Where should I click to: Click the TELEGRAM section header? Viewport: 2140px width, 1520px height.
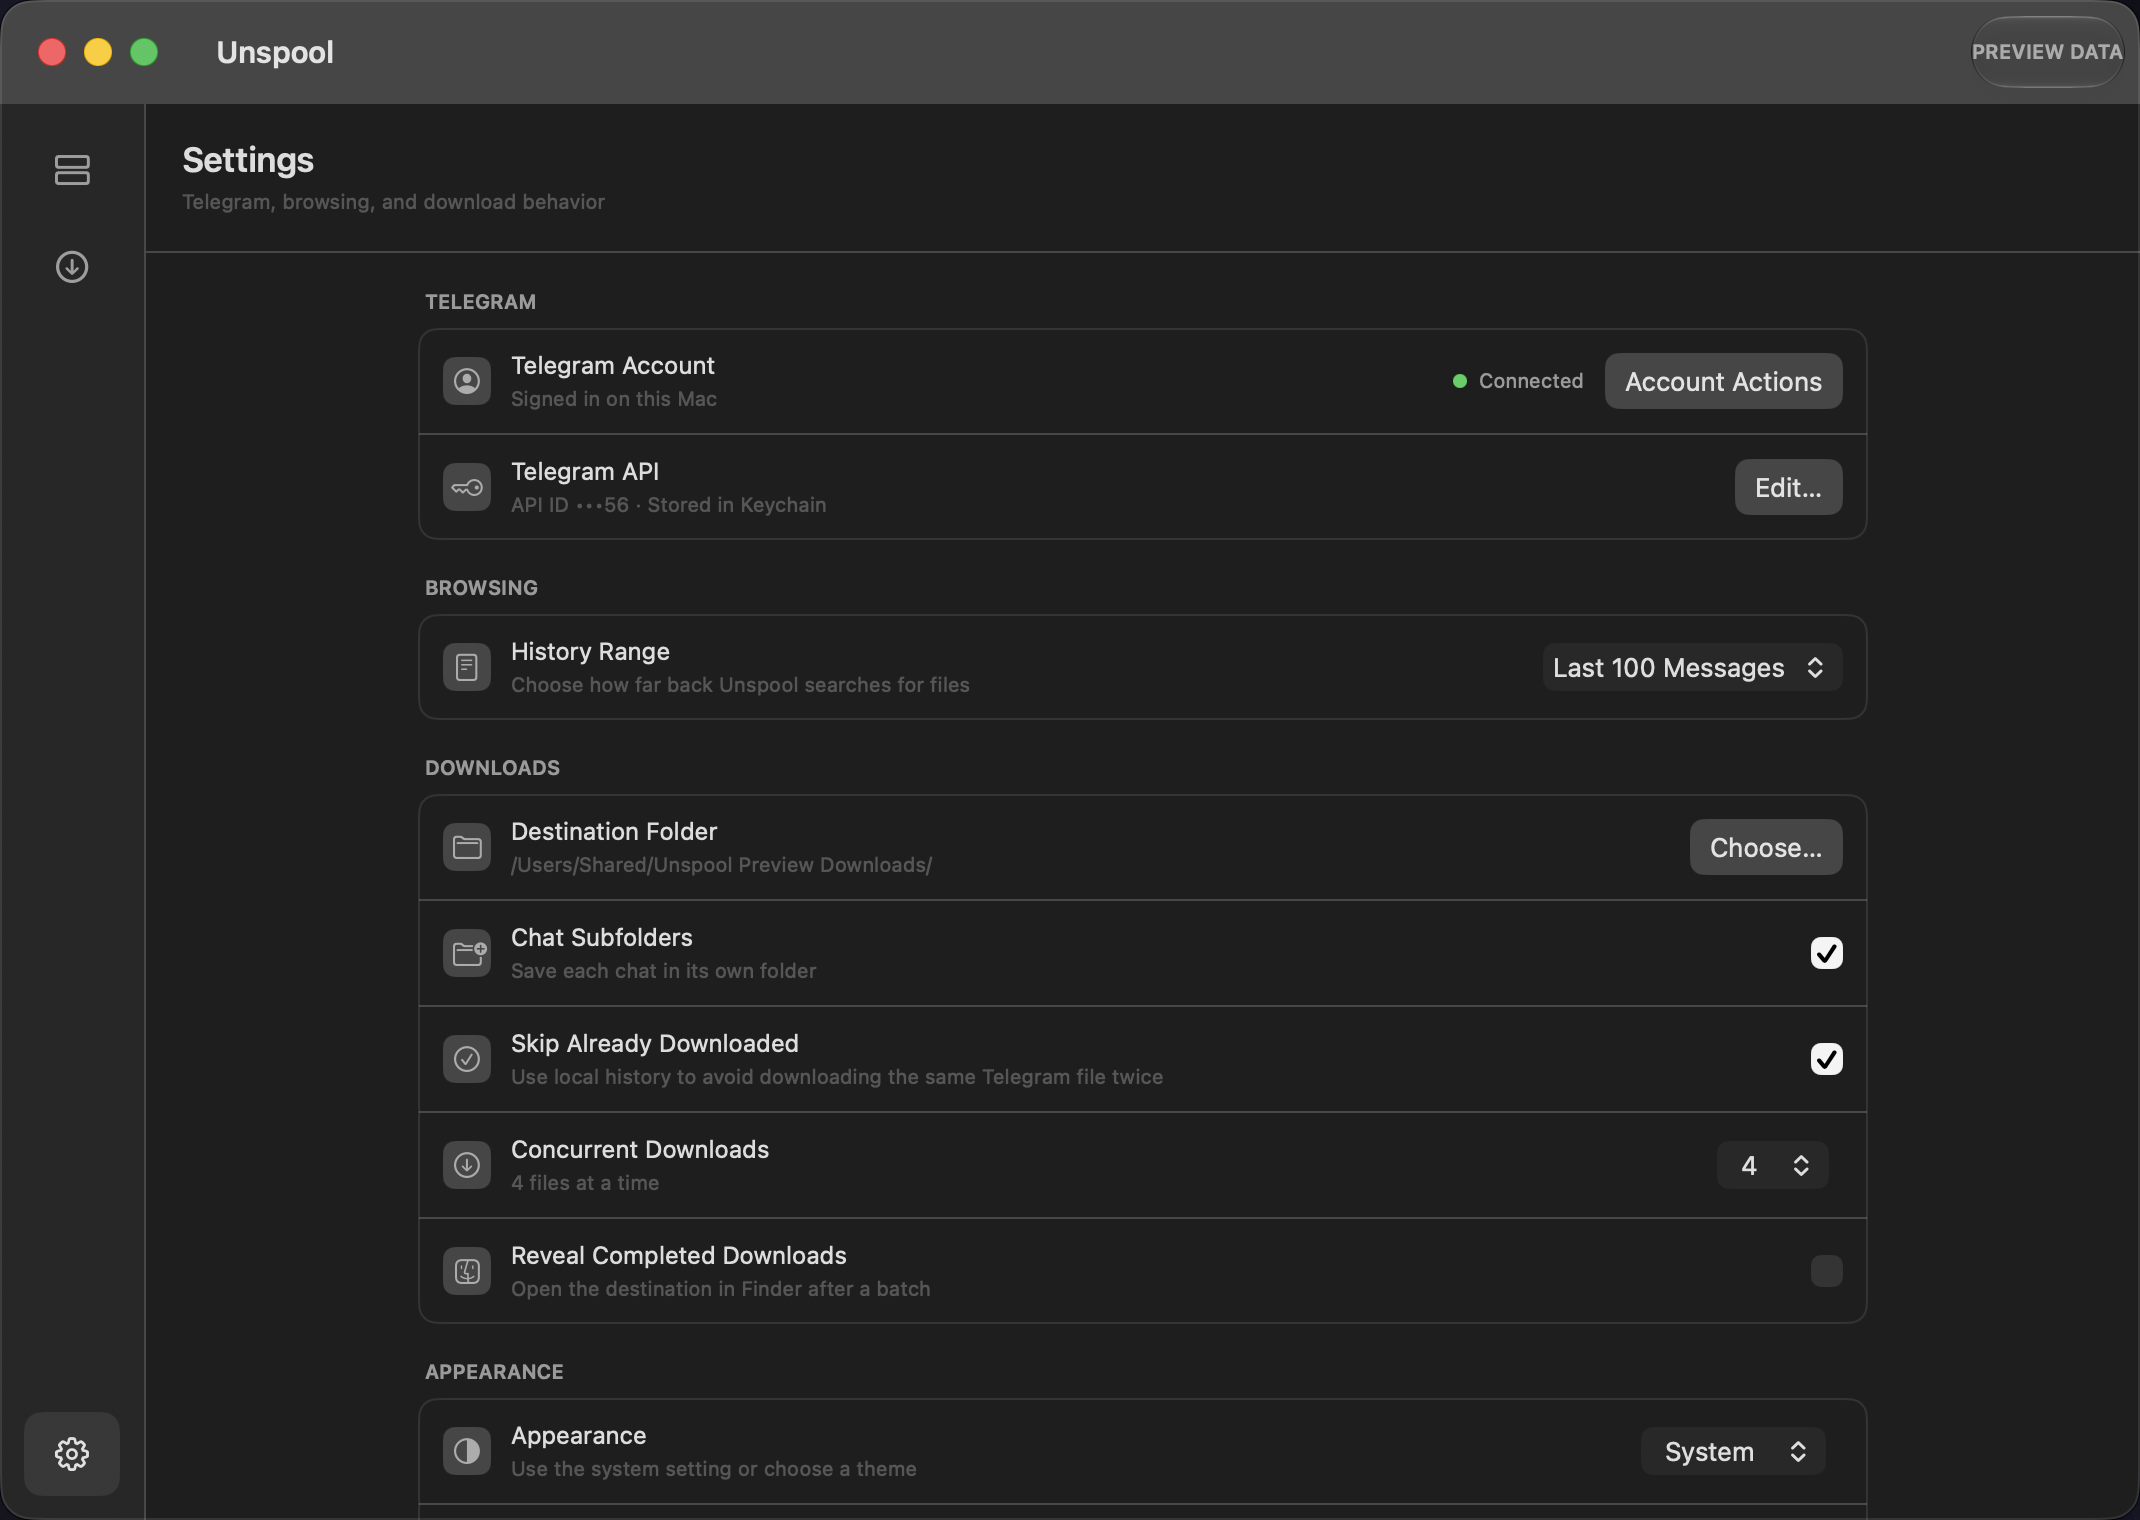[481, 302]
